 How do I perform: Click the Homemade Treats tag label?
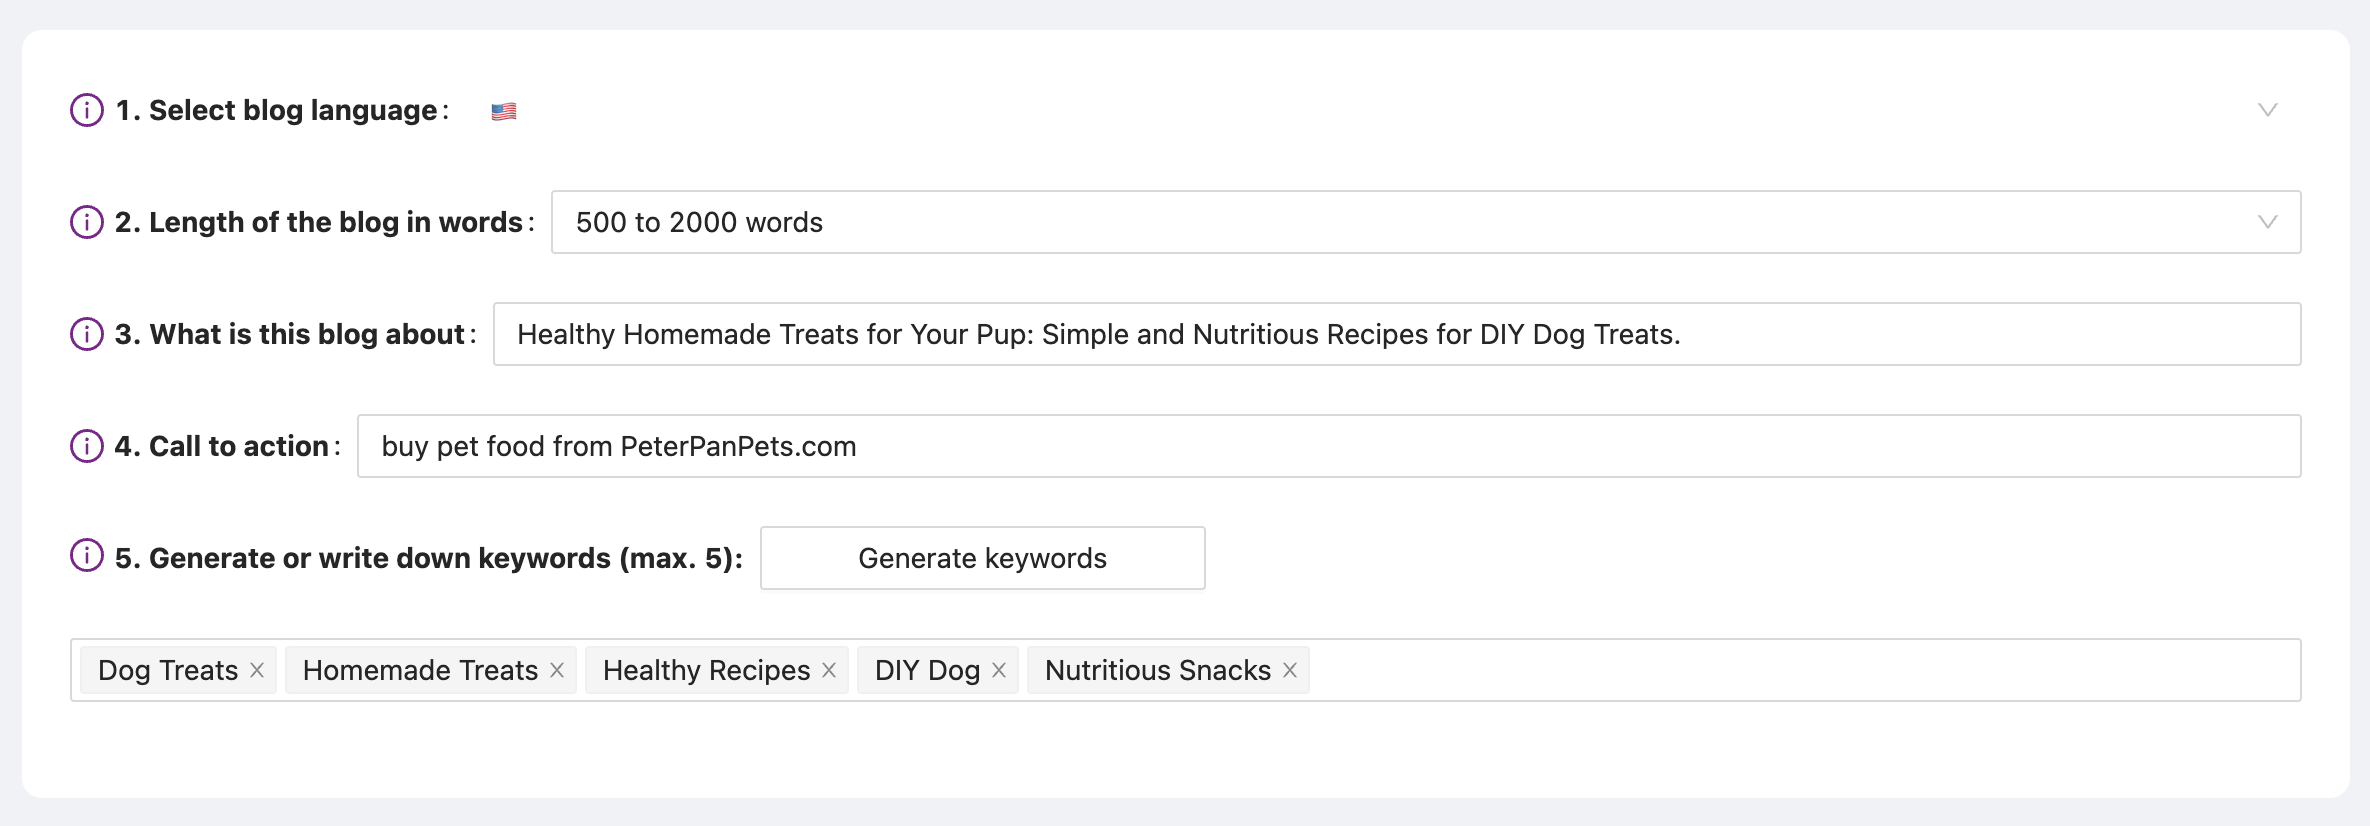[420, 670]
